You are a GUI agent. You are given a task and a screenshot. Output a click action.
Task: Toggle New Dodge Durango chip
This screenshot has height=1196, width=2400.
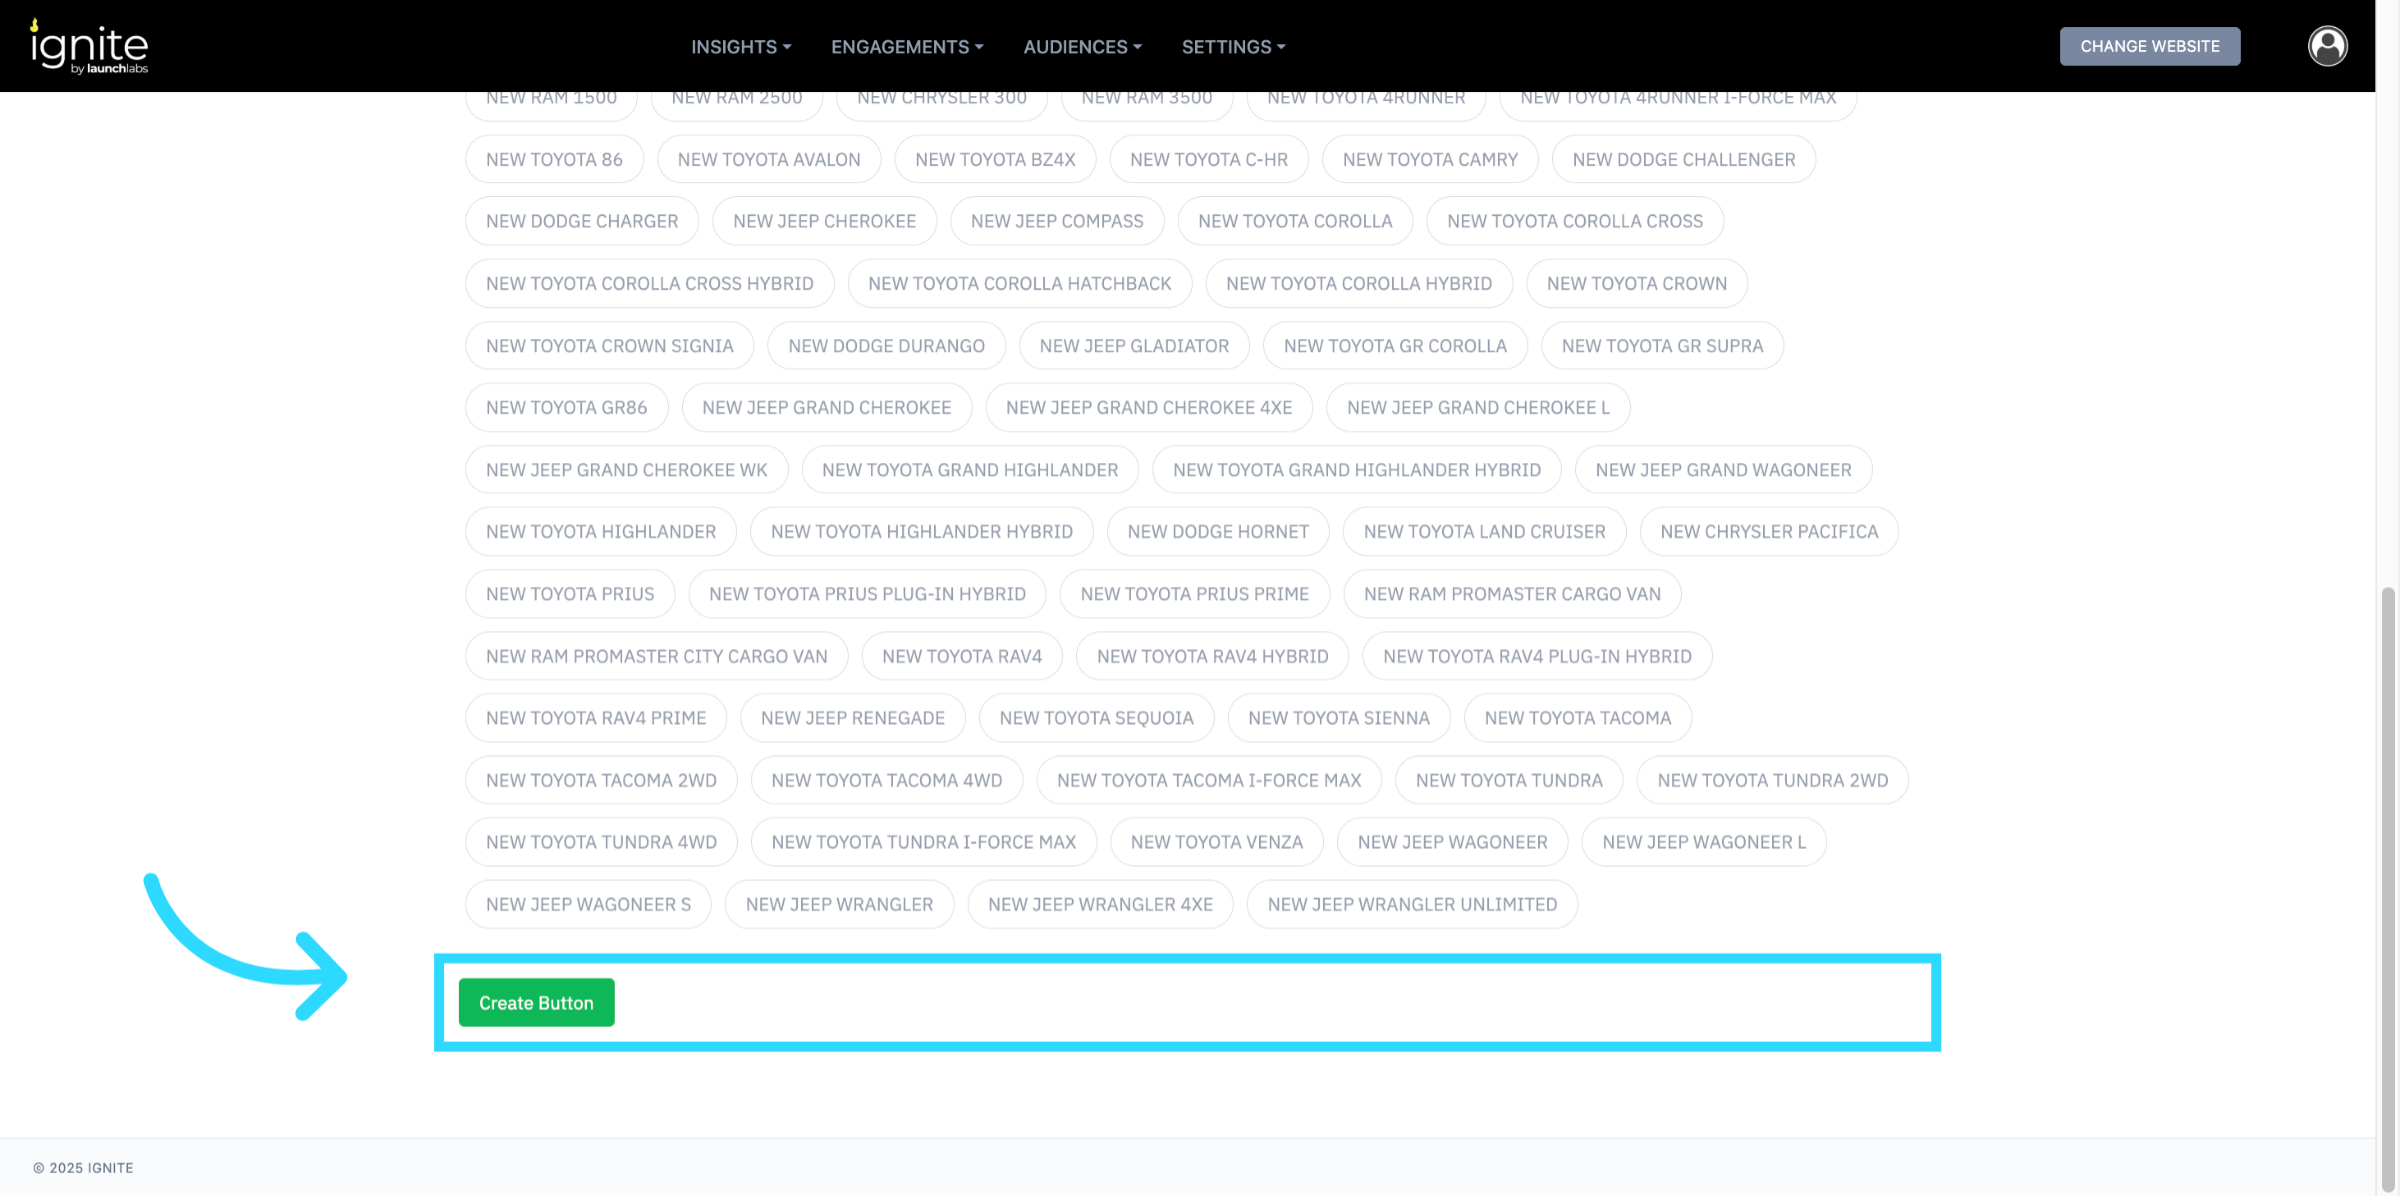[x=886, y=346]
